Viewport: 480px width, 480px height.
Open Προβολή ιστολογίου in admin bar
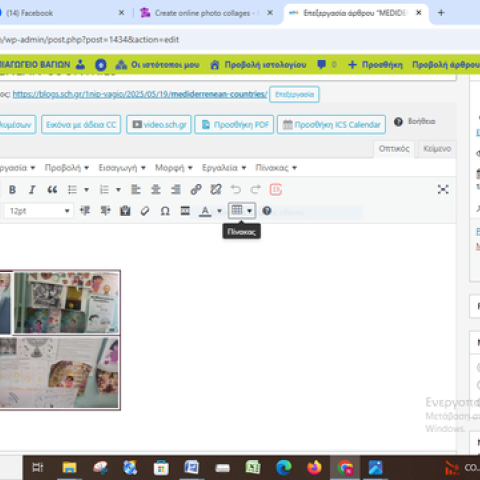click(x=258, y=65)
